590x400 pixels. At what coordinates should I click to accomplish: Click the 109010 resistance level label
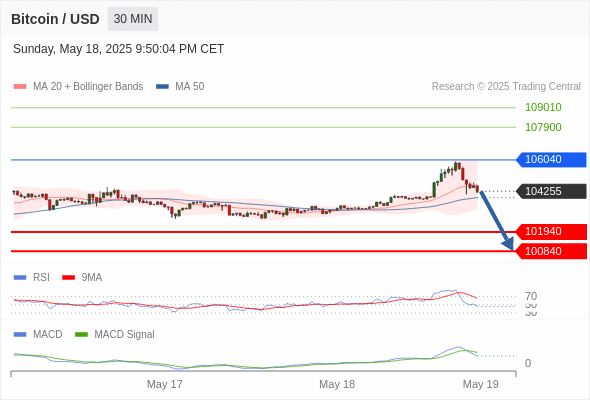pyautogui.click(x=543, y=107)
